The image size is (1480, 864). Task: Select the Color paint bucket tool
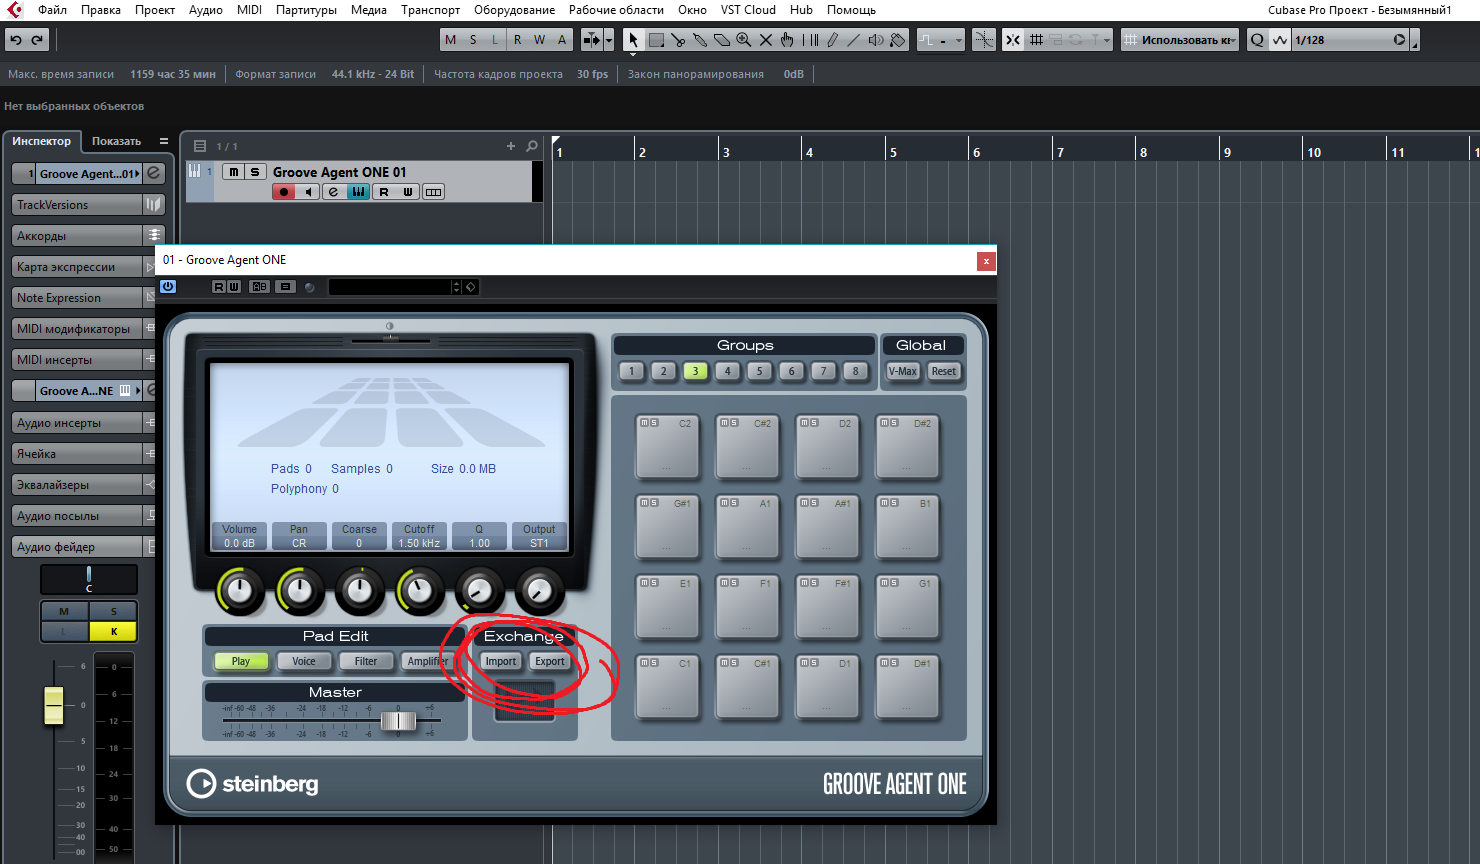(898, 40)
